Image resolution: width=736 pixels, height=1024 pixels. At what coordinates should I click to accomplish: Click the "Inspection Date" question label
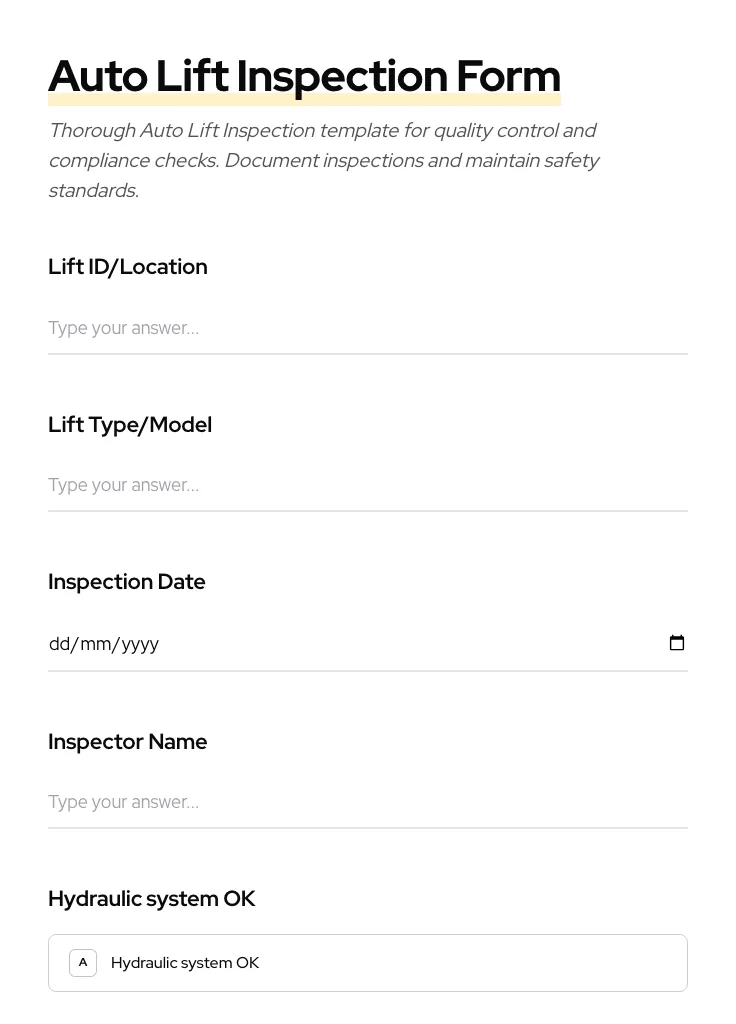[126, 581]
